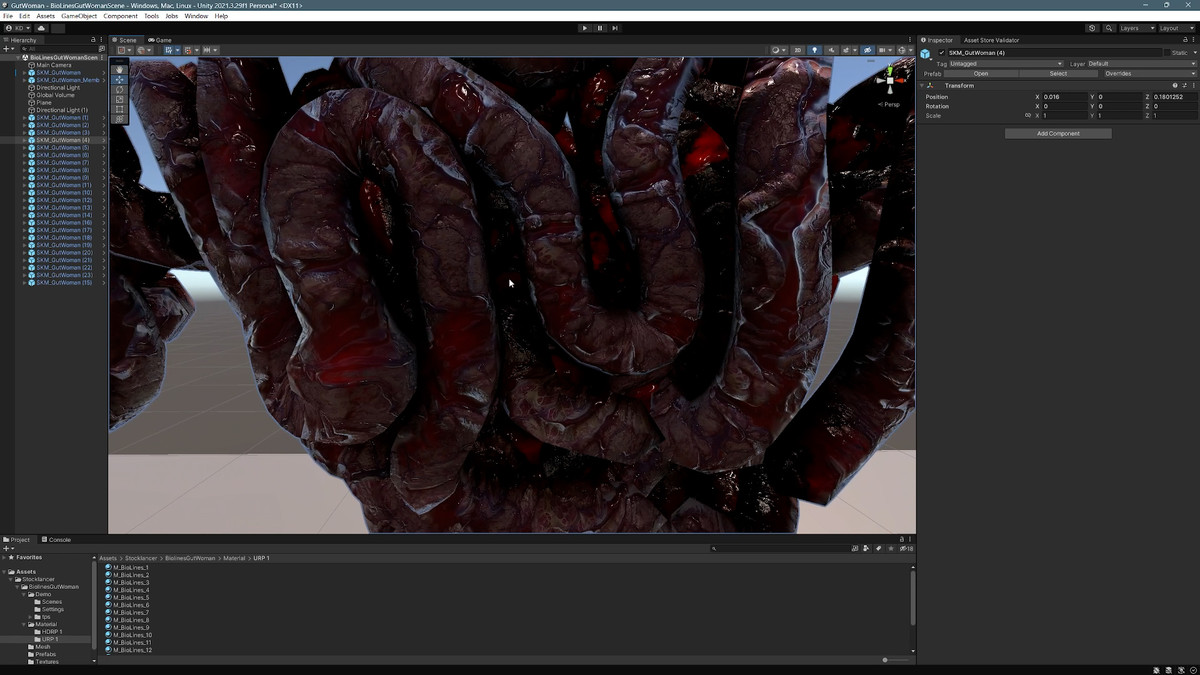Toggle the 2D view mode

[x=797, y=50]
